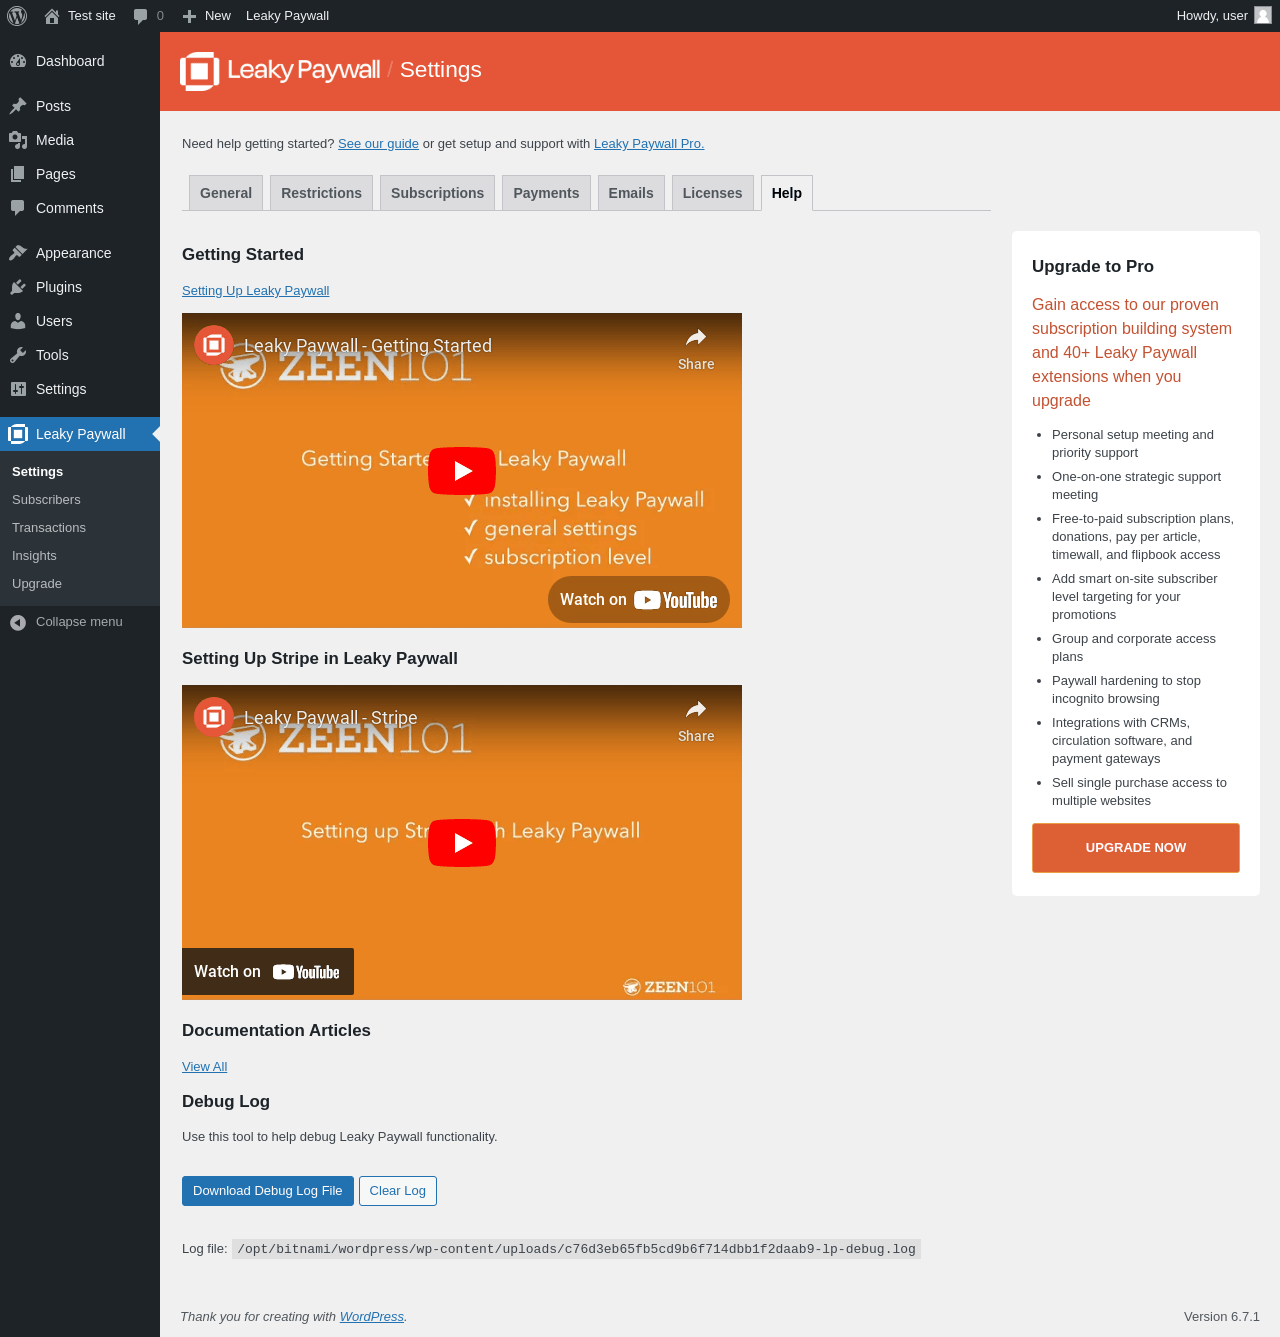Click the Dashboard gauge icon in sidebar
The image size is (1280, 1337).
tap(18, 61)
